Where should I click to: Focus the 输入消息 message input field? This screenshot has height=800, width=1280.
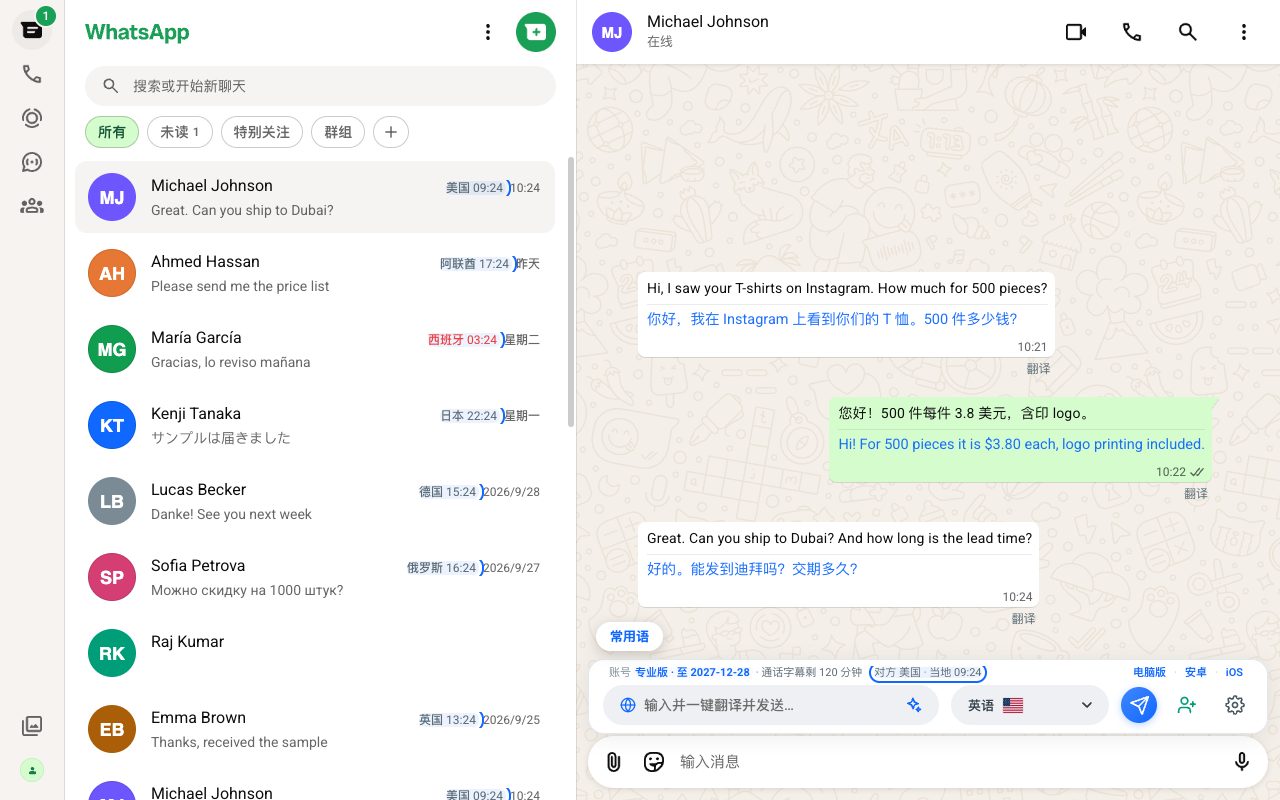[947, 762]
